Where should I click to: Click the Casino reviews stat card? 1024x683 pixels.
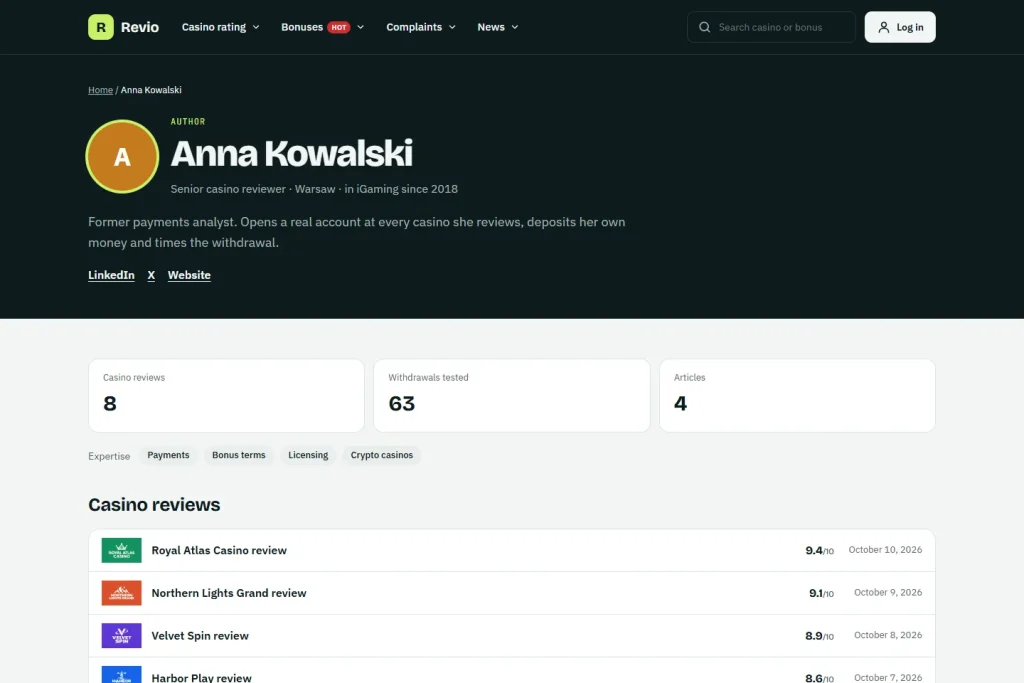(227, 396)
